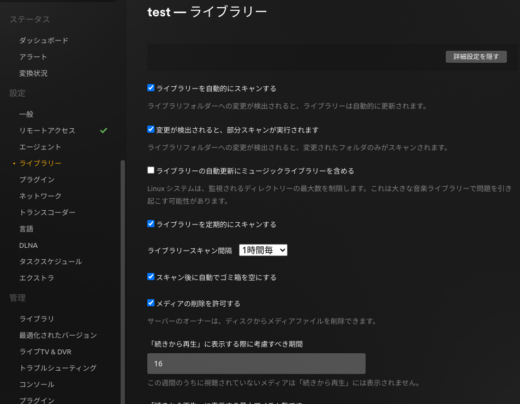Click the continue-watching weeks input field
The image size is (520, 404).
(256, 364)
